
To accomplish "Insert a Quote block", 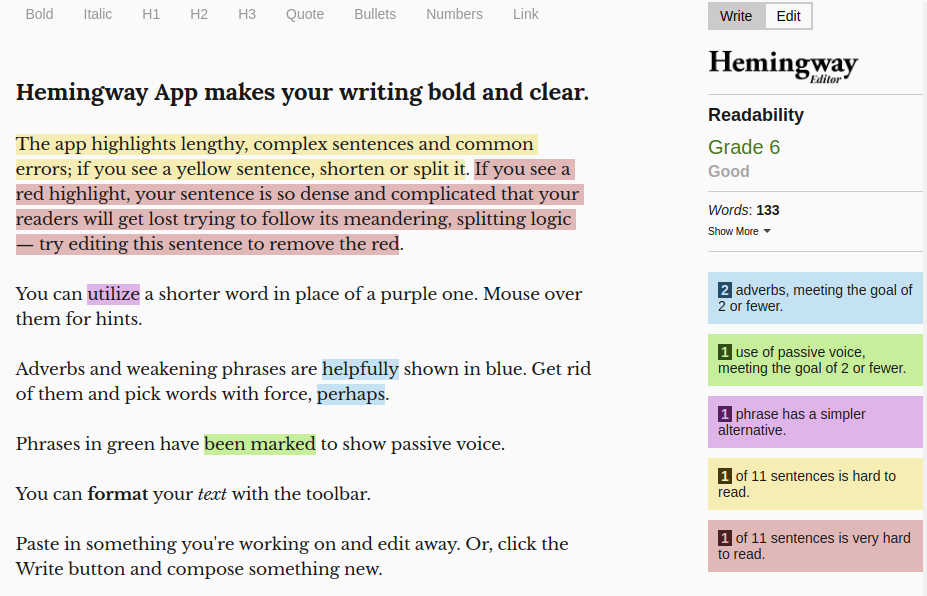I will pos(304,14).
